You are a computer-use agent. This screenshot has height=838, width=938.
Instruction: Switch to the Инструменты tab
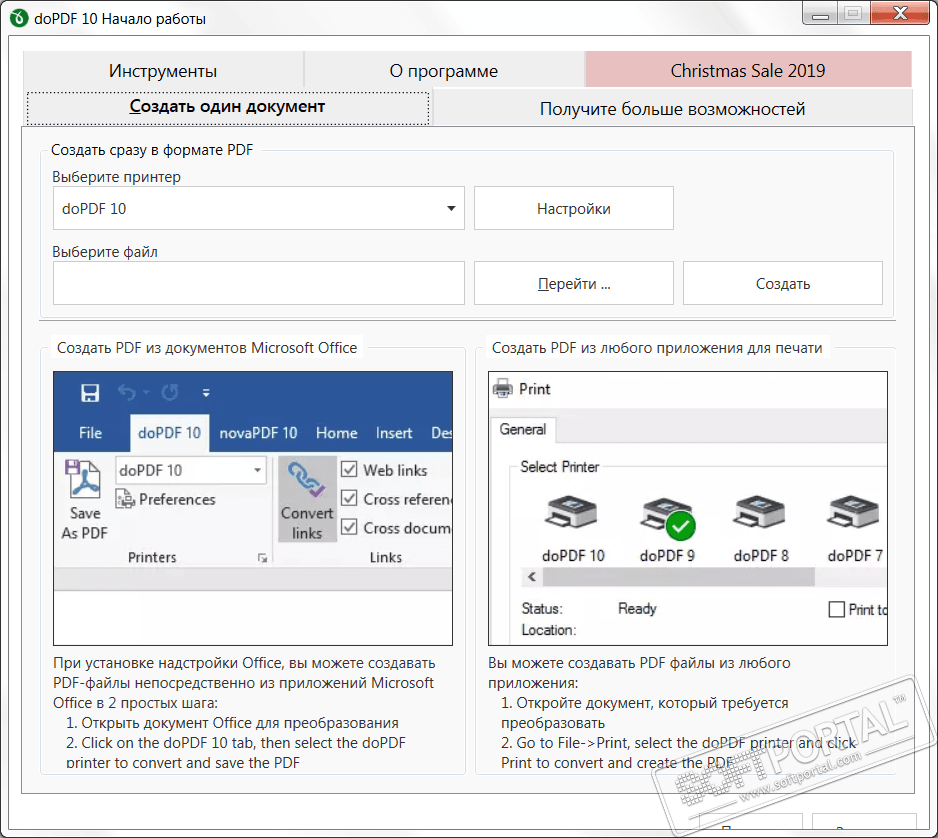point(163,71)
